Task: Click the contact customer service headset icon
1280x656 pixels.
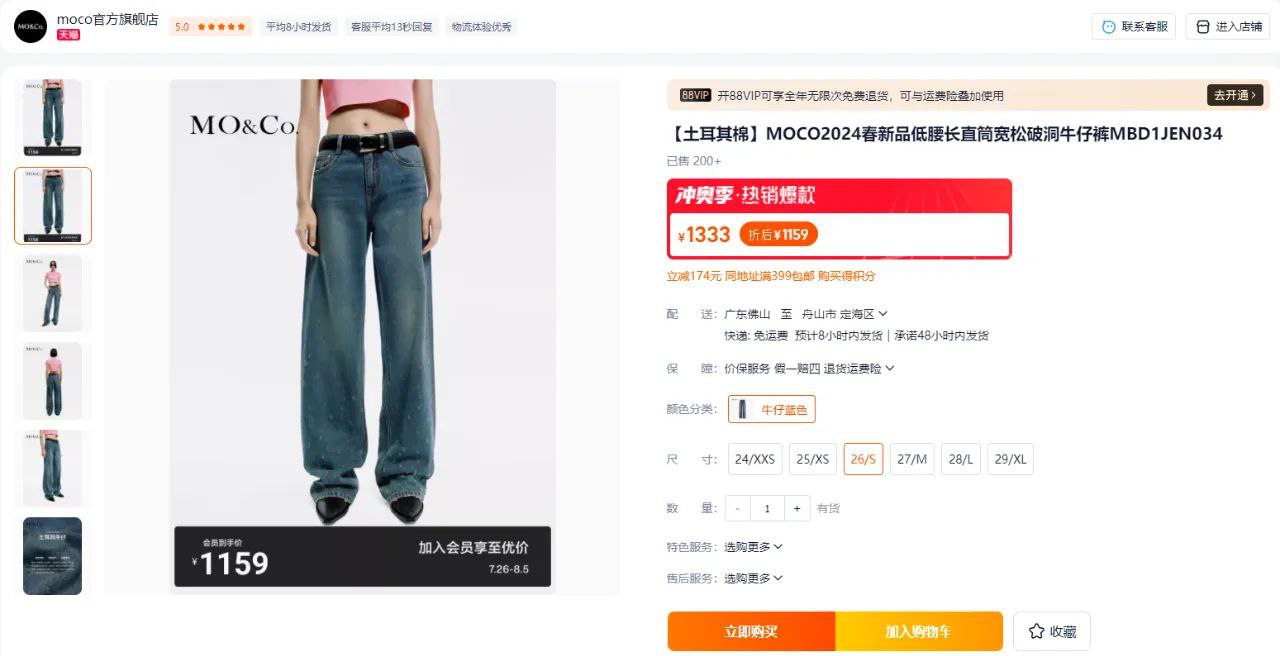Action: click(1108, 27)
